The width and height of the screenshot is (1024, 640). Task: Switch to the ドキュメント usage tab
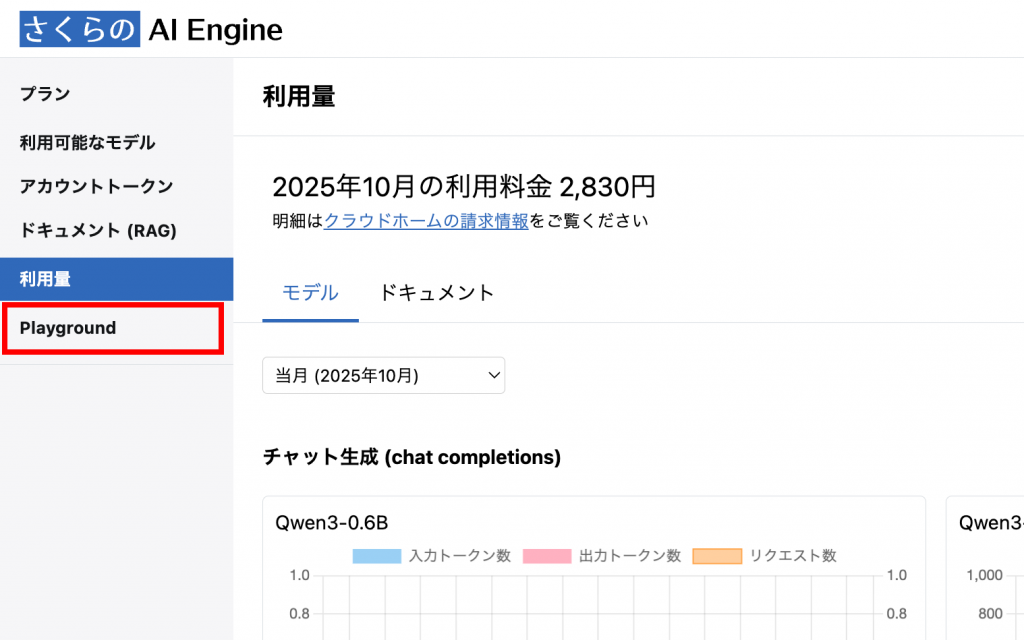pyautogui.click(x=437, y=293)
